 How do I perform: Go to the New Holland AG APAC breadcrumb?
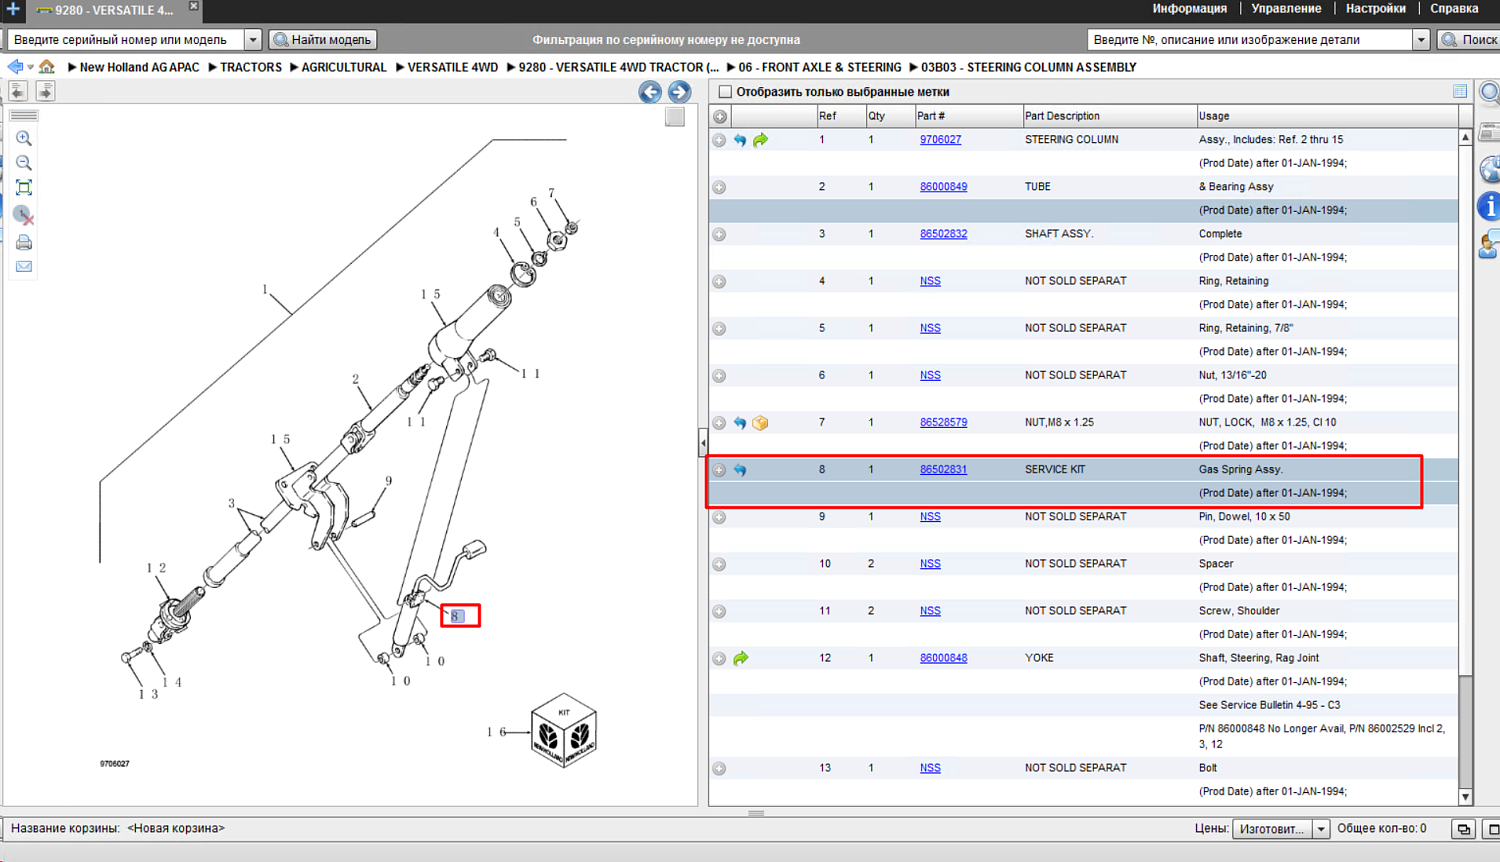tap(139, 67)
